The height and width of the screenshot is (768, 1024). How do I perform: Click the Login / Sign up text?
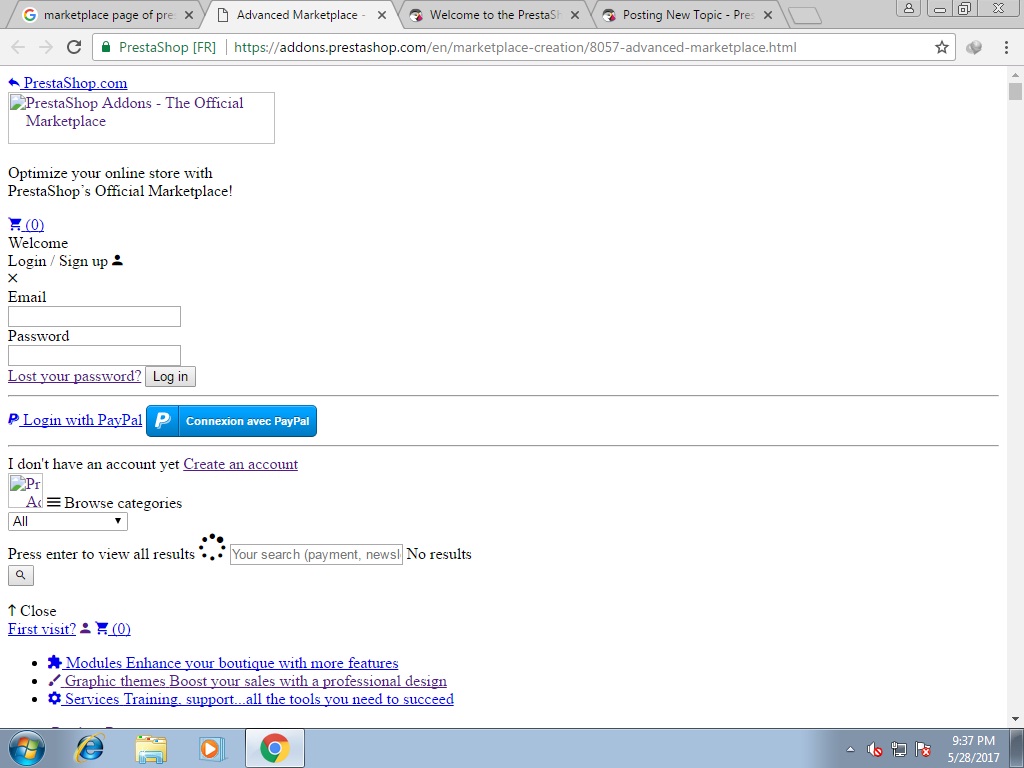[57, 261]
